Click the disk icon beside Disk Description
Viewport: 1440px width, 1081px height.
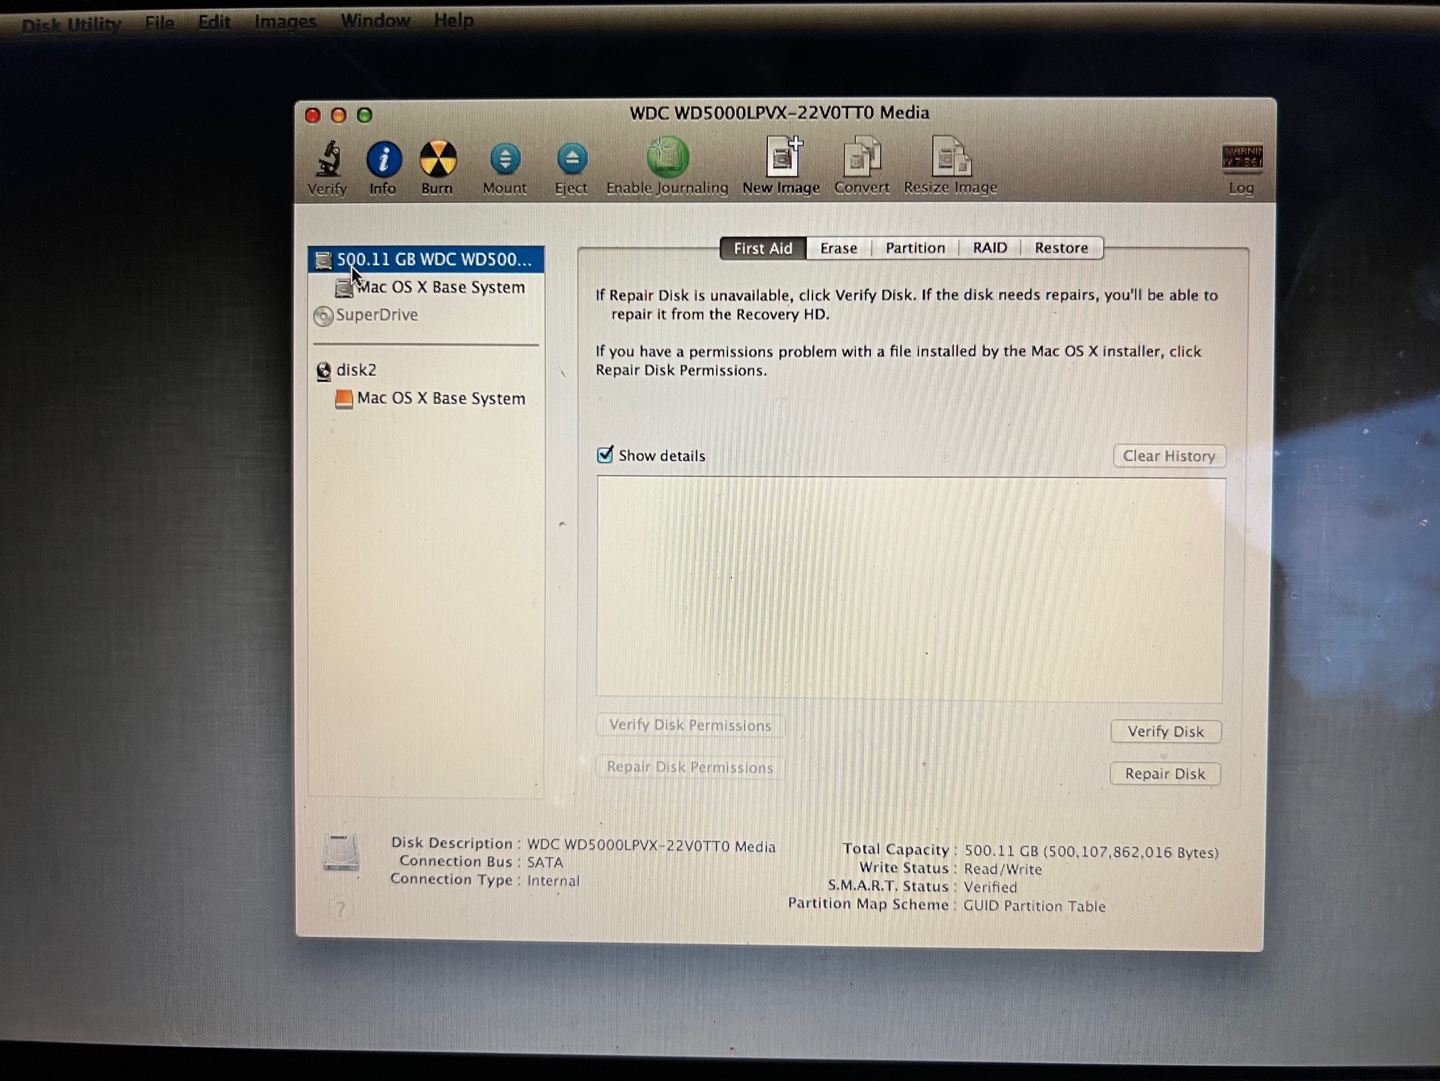coord(341,853)
